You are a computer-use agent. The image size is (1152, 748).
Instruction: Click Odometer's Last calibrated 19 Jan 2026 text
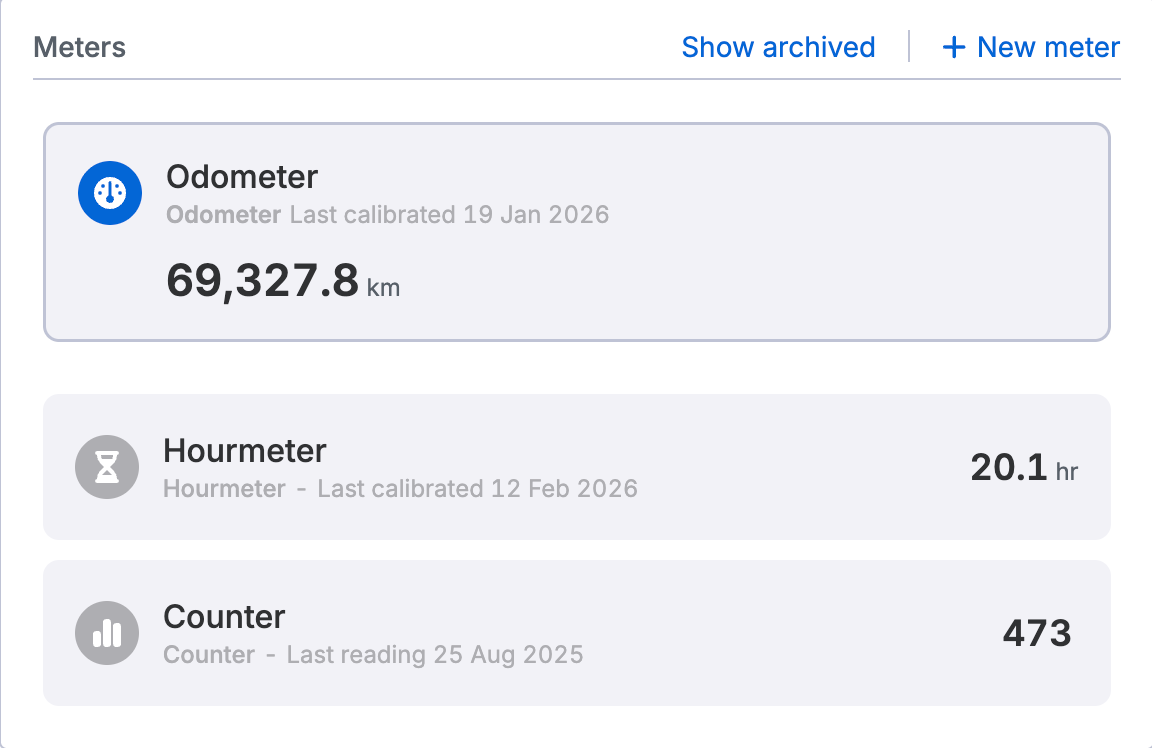pyautogui.click(x=449, y=215)
